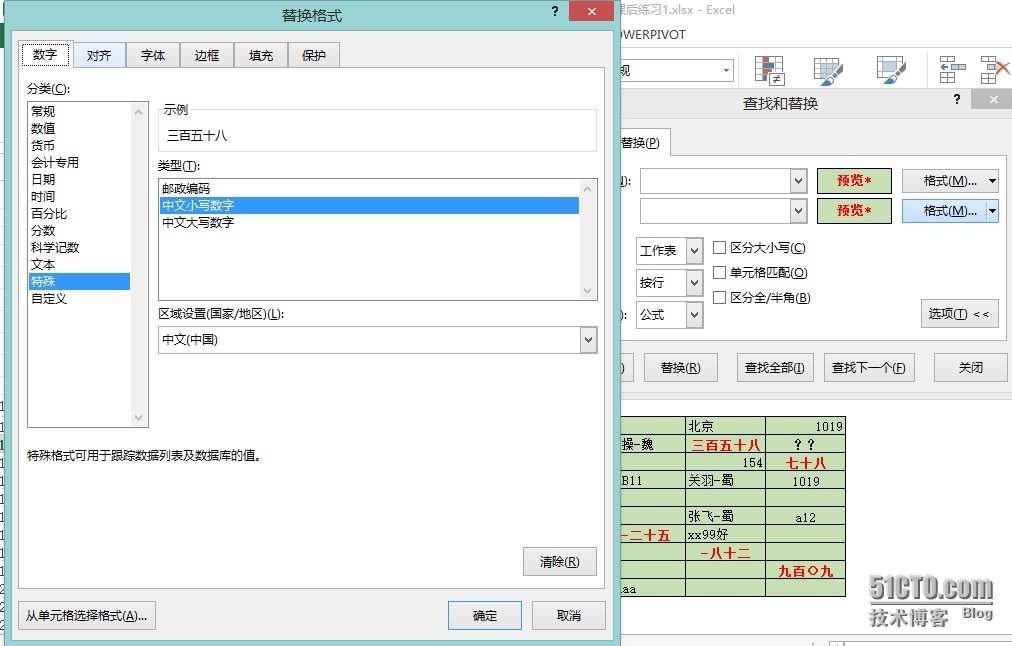Switch to the 对齐 tab
1012x646 pixels.
coord(99,56)
